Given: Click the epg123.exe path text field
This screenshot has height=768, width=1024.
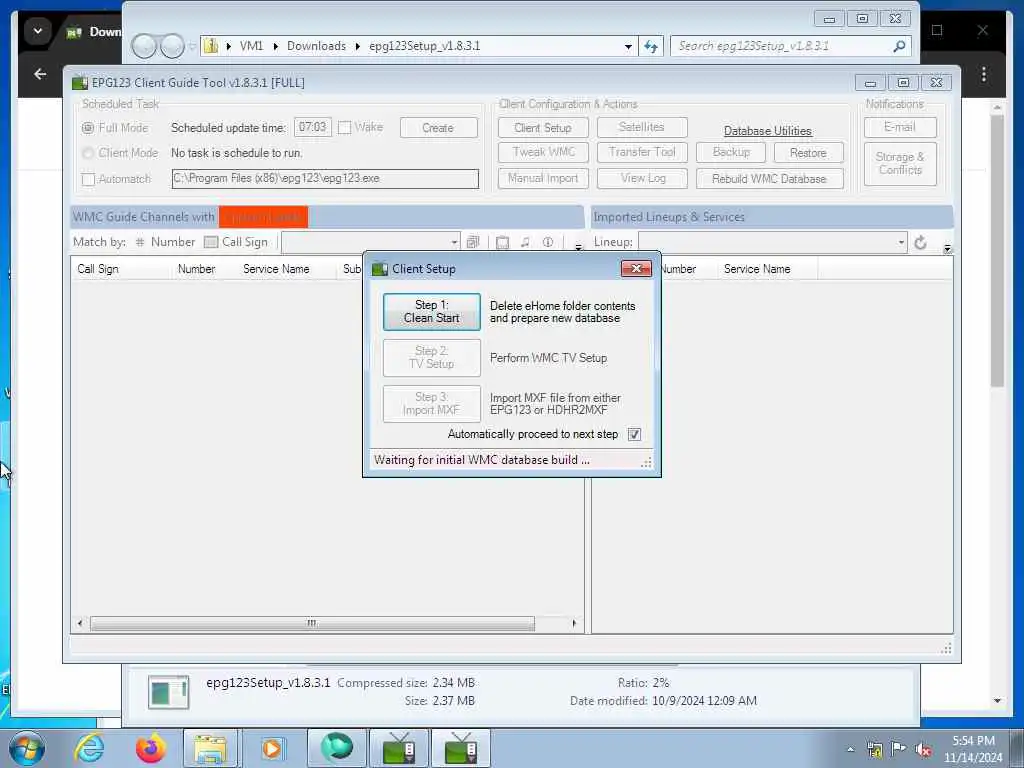Looking at the screenshot, I should [325, 178].
